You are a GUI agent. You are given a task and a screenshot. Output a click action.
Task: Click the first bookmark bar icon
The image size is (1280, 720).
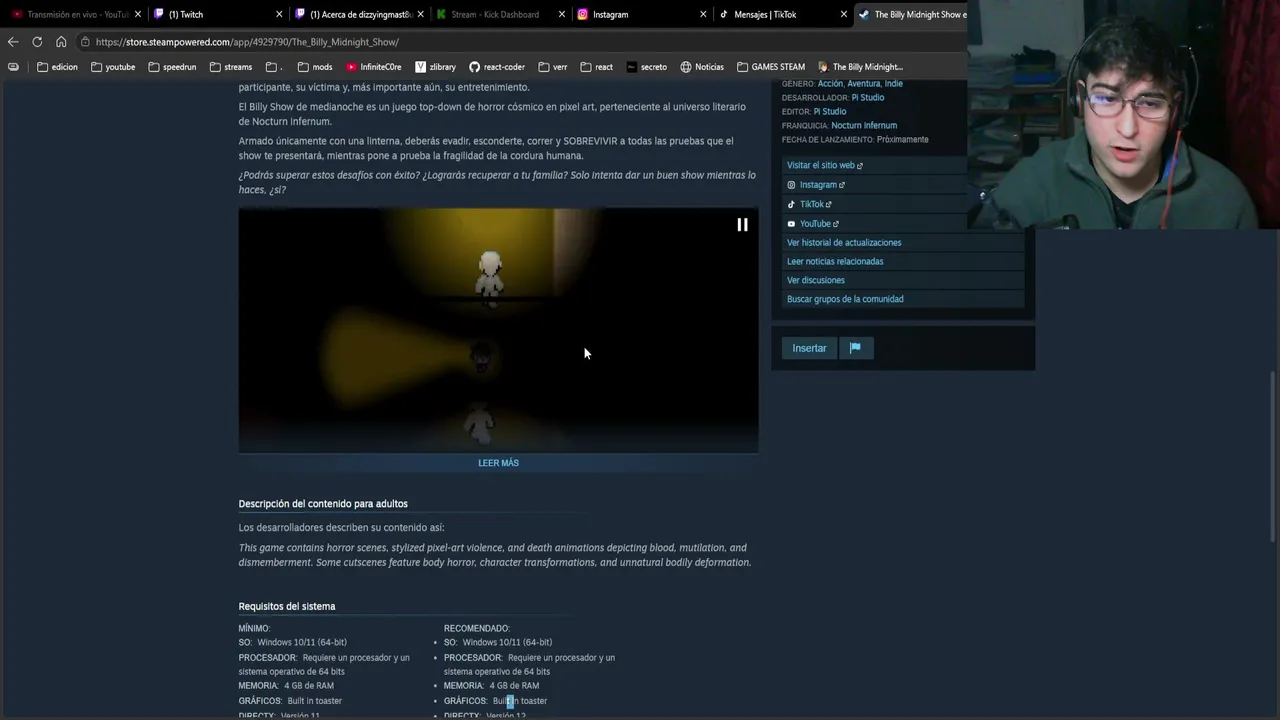(x=13, y=67)
